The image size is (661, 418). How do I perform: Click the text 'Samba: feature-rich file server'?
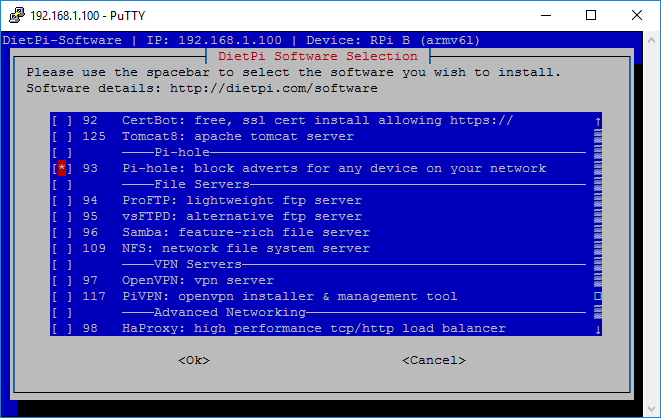[246, 233]
